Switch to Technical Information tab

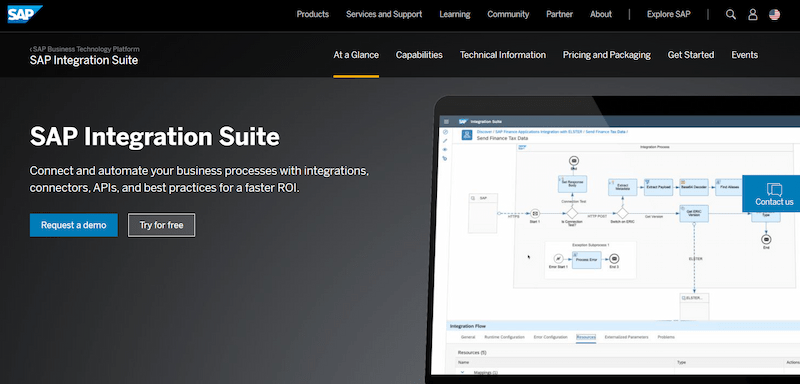coord(503,55)
